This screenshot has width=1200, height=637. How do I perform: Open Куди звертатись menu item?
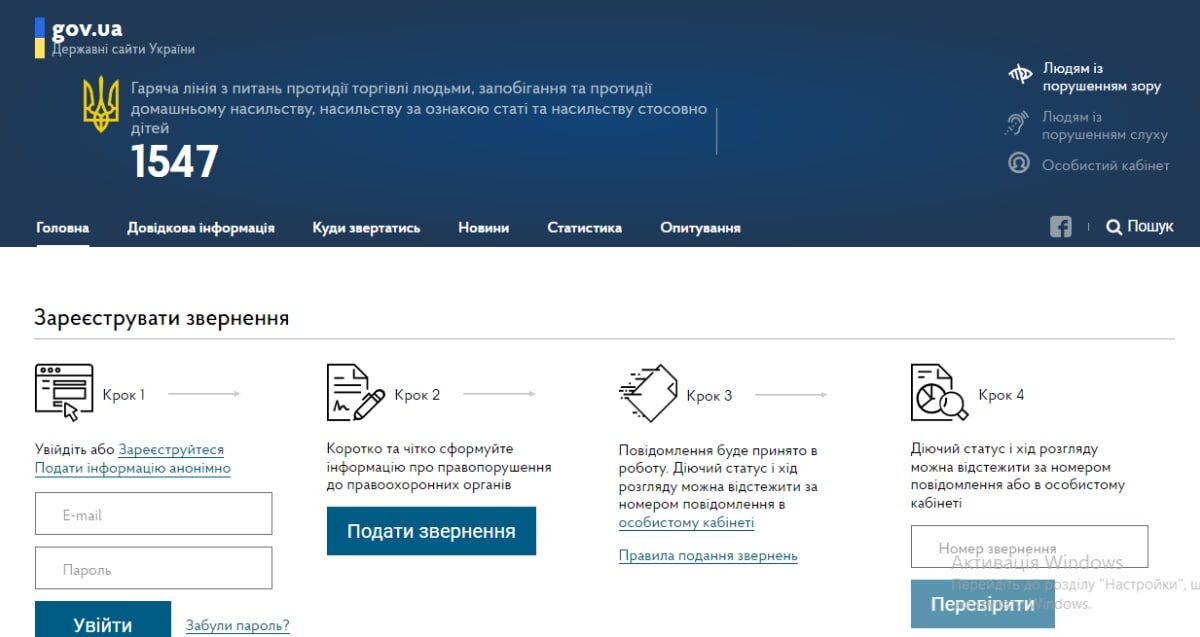(x=366, y=228)
